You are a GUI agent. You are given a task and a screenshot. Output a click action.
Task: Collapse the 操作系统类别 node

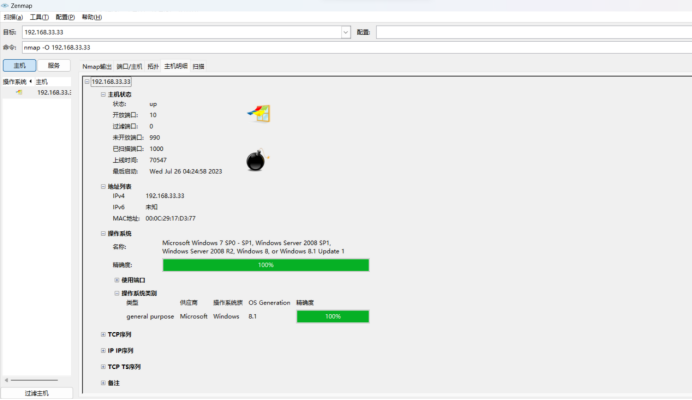tap(116, 293)
